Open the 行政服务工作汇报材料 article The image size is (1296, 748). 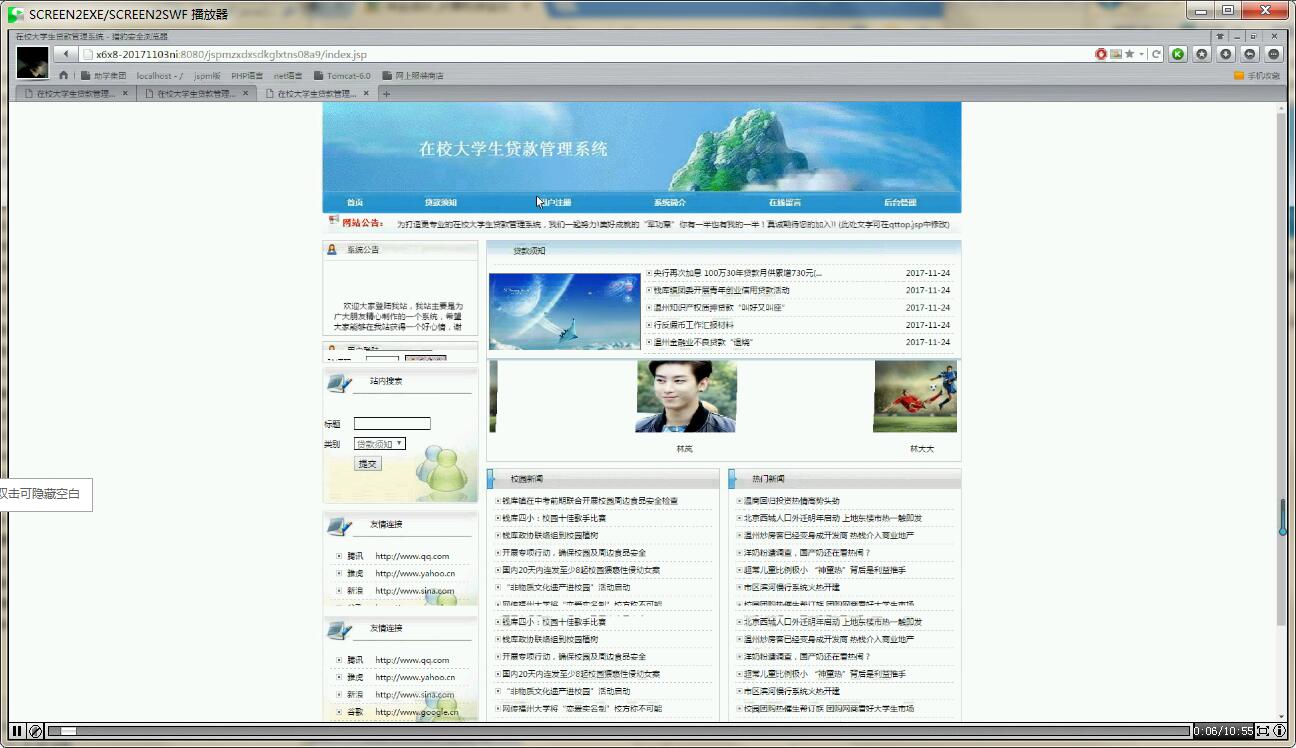[693, 325]
